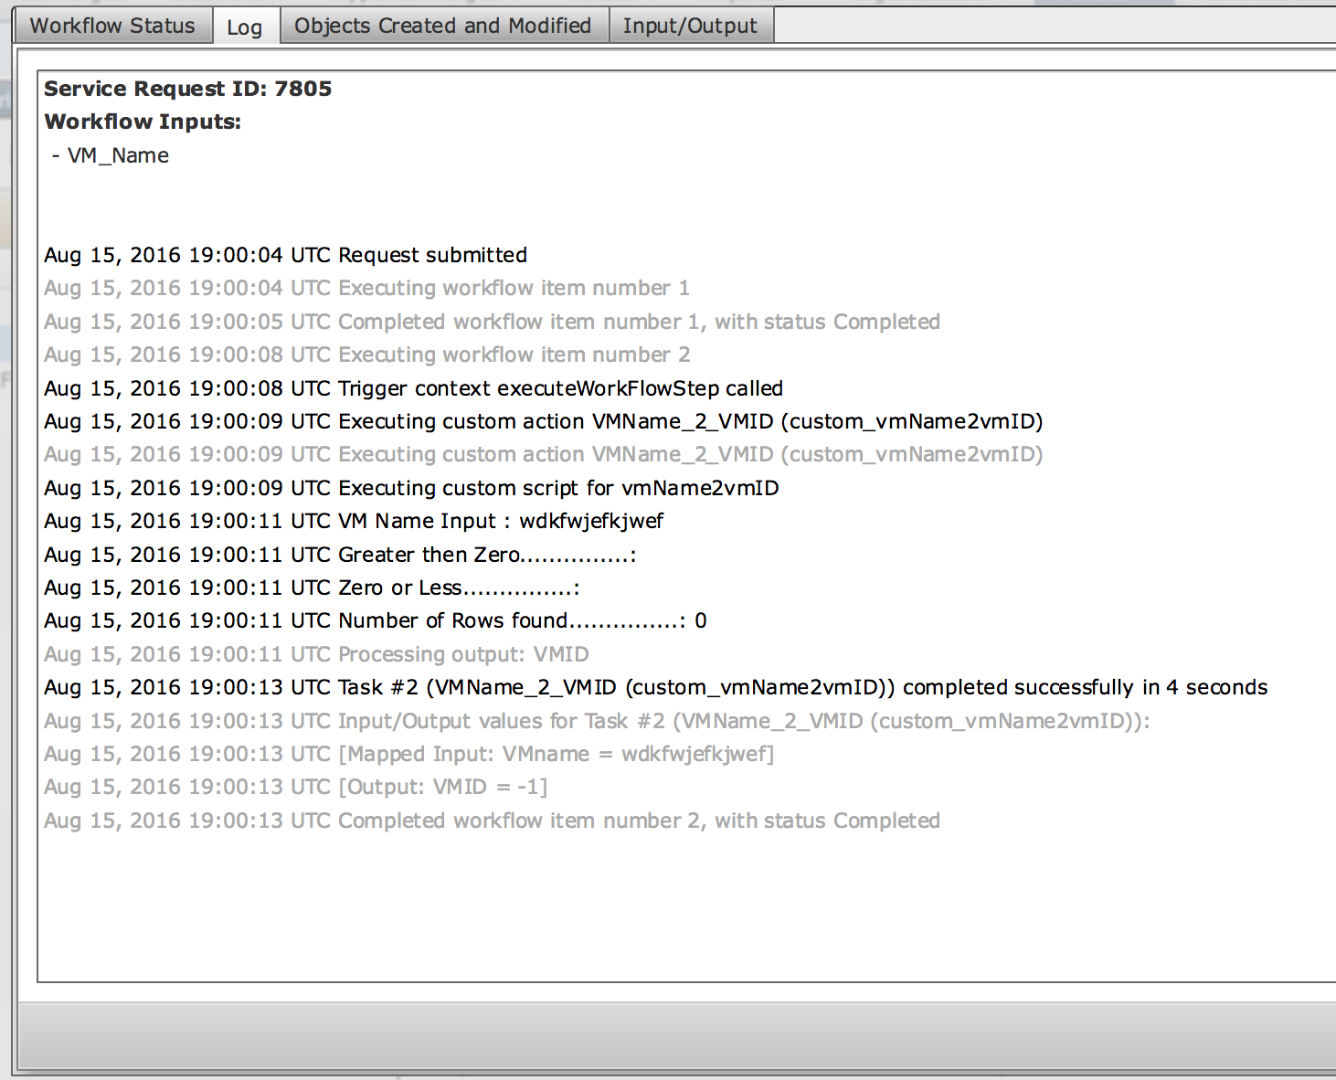Select Completed workflow item number 2 line
This screenshot has height=1080, width=1336.
click(x=492, y=821)
